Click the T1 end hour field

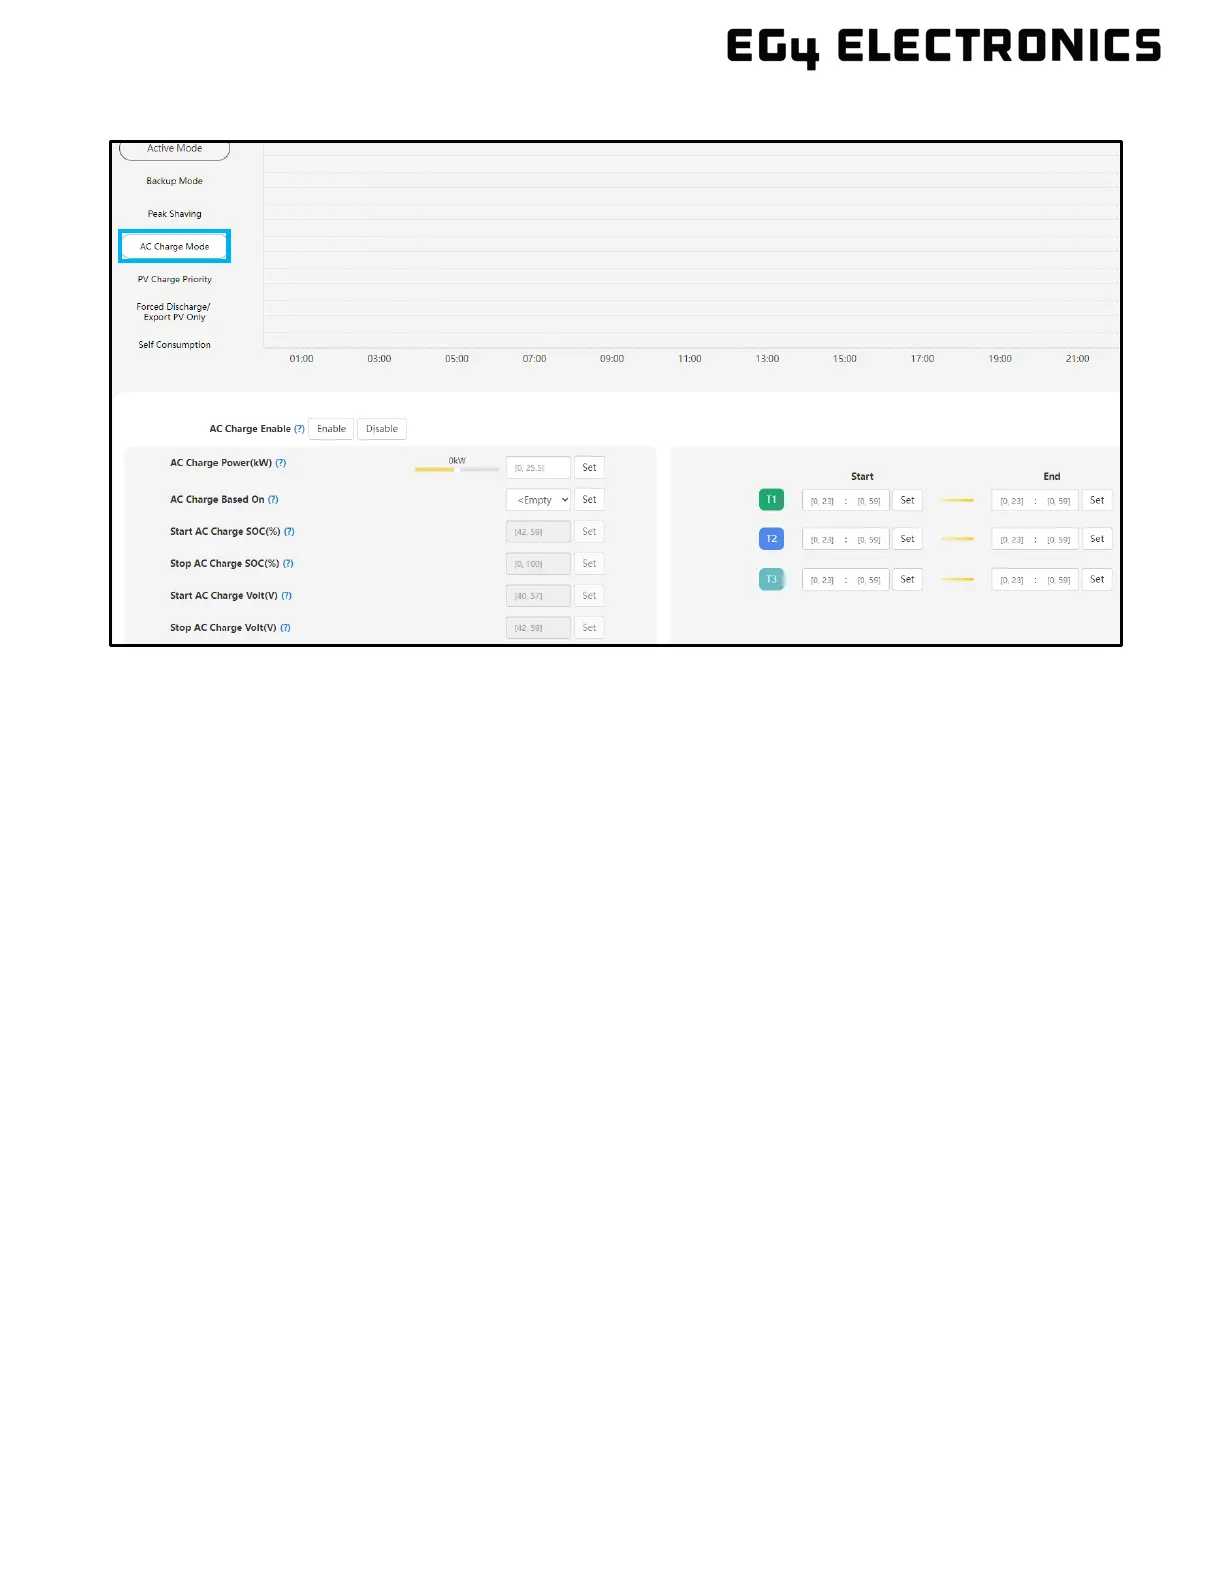tap(1012, 501)
